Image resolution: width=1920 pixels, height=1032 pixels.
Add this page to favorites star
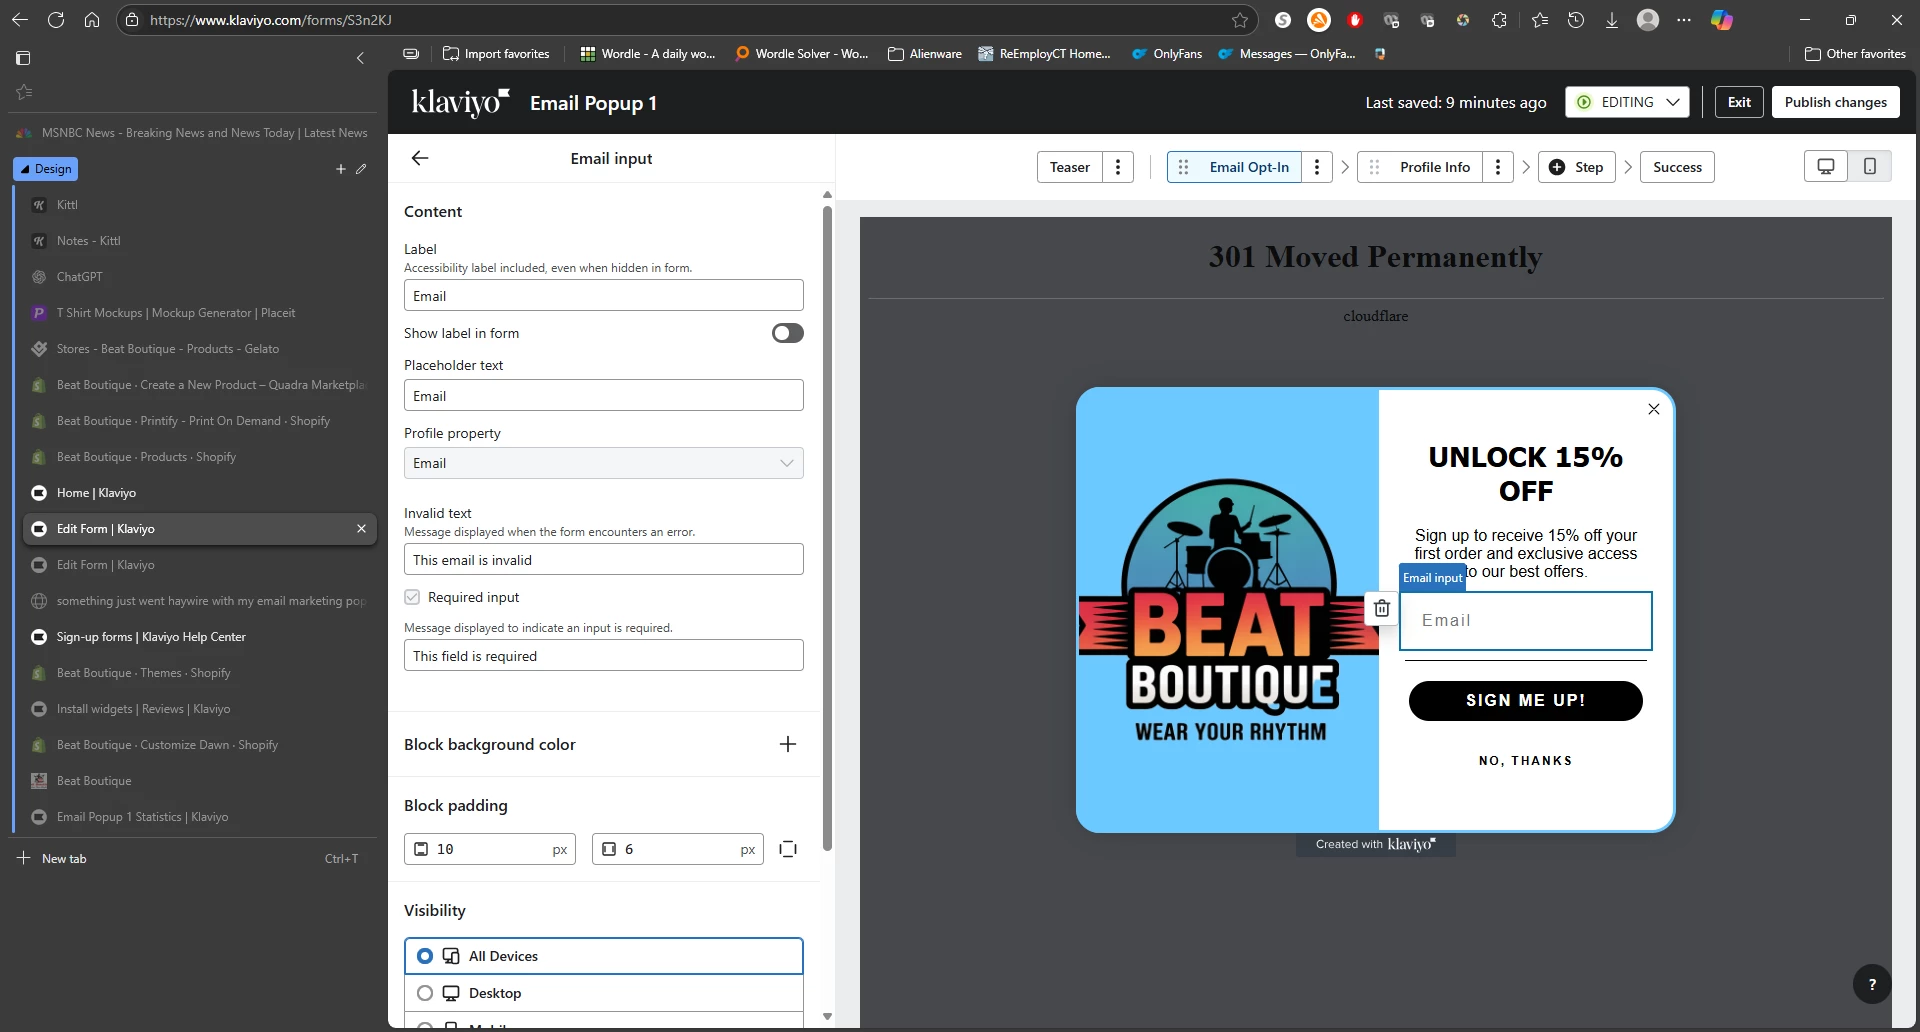click(x=1240, y=20)
